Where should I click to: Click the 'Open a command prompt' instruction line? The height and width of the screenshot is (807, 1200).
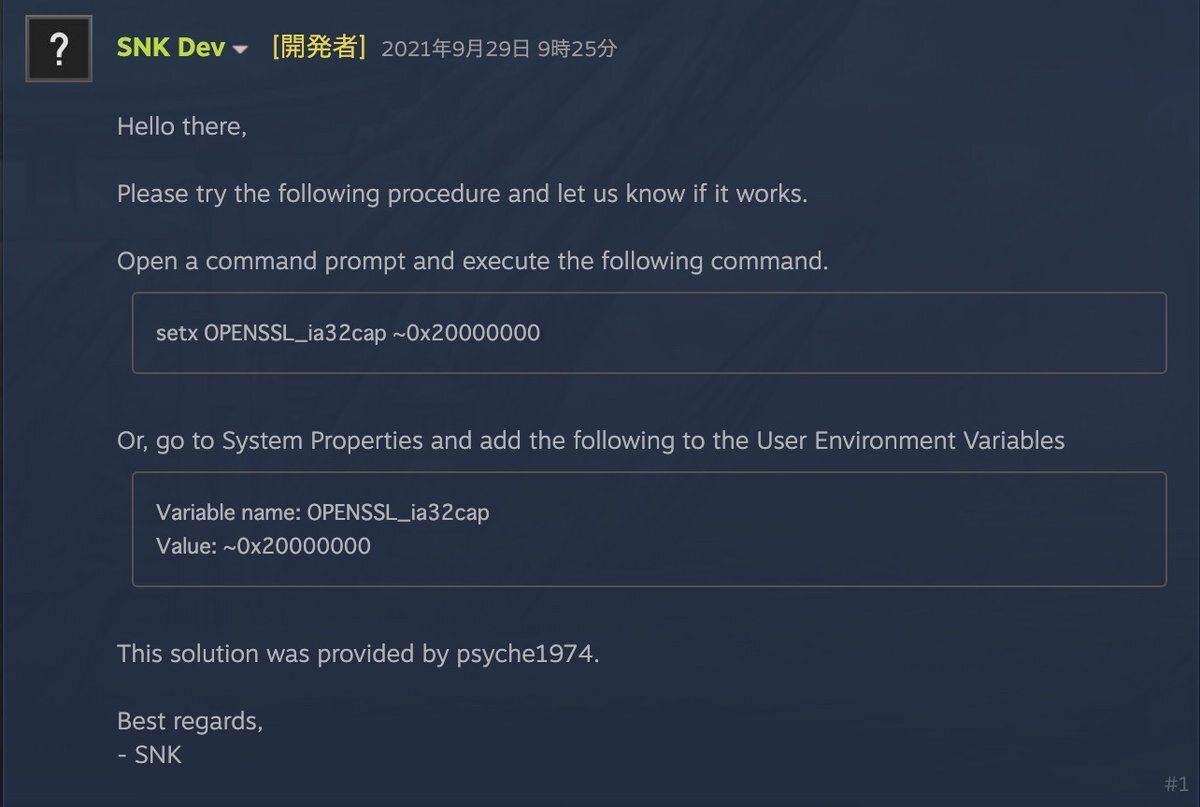472,261
